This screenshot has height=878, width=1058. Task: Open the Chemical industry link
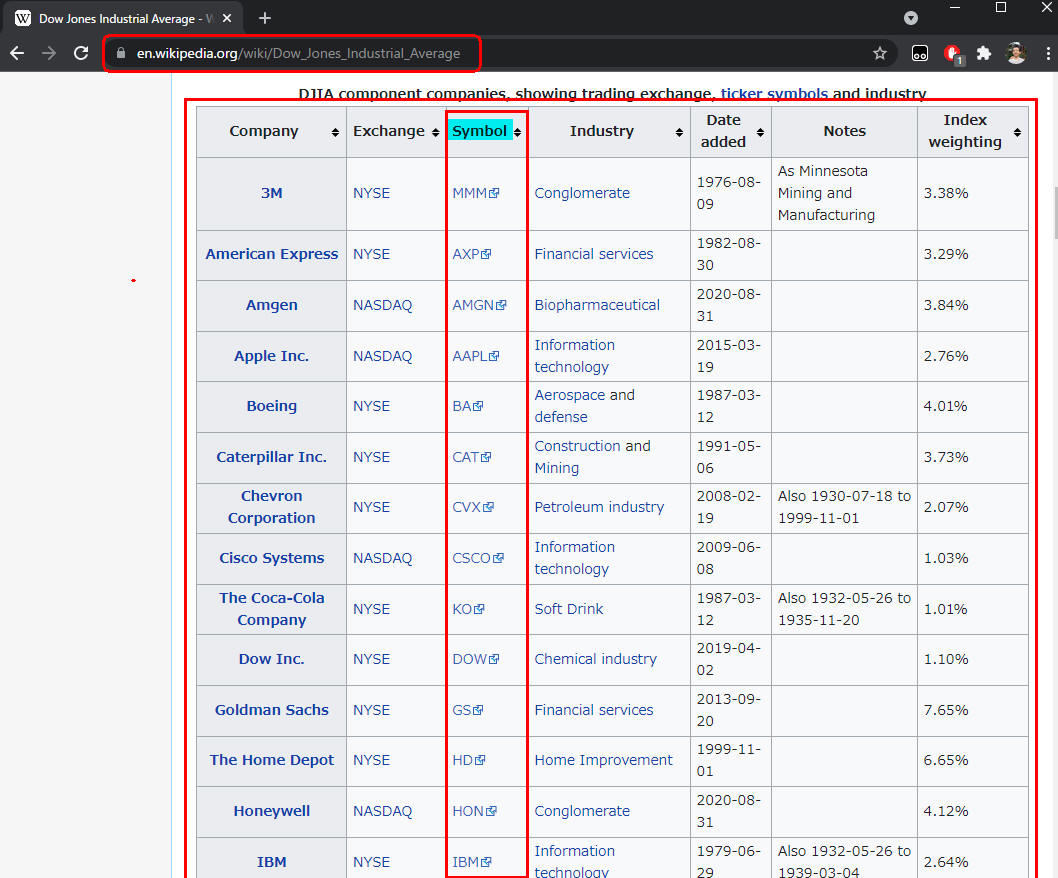pyautogui.click(x=596, y=659)
